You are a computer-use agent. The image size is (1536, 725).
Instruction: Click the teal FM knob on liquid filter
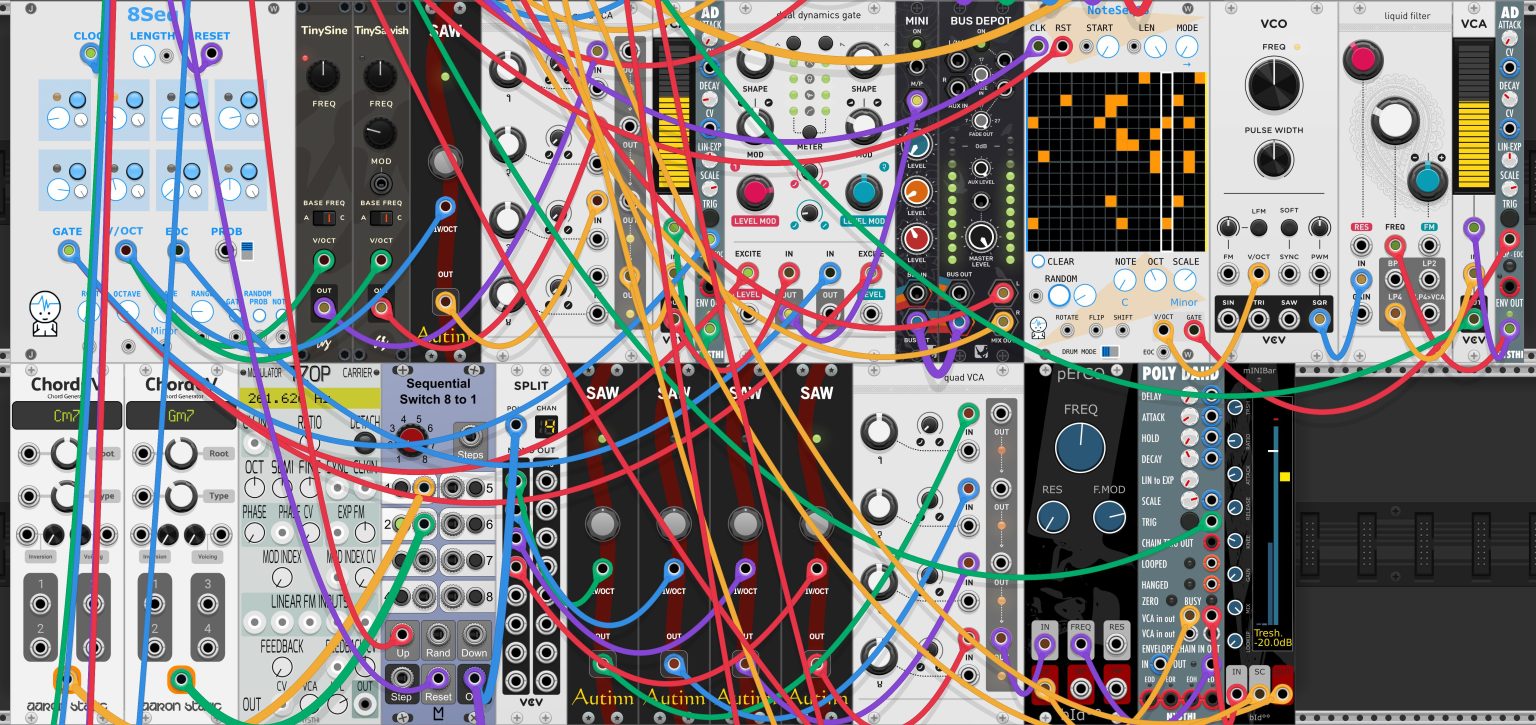tap(1428, 181)
